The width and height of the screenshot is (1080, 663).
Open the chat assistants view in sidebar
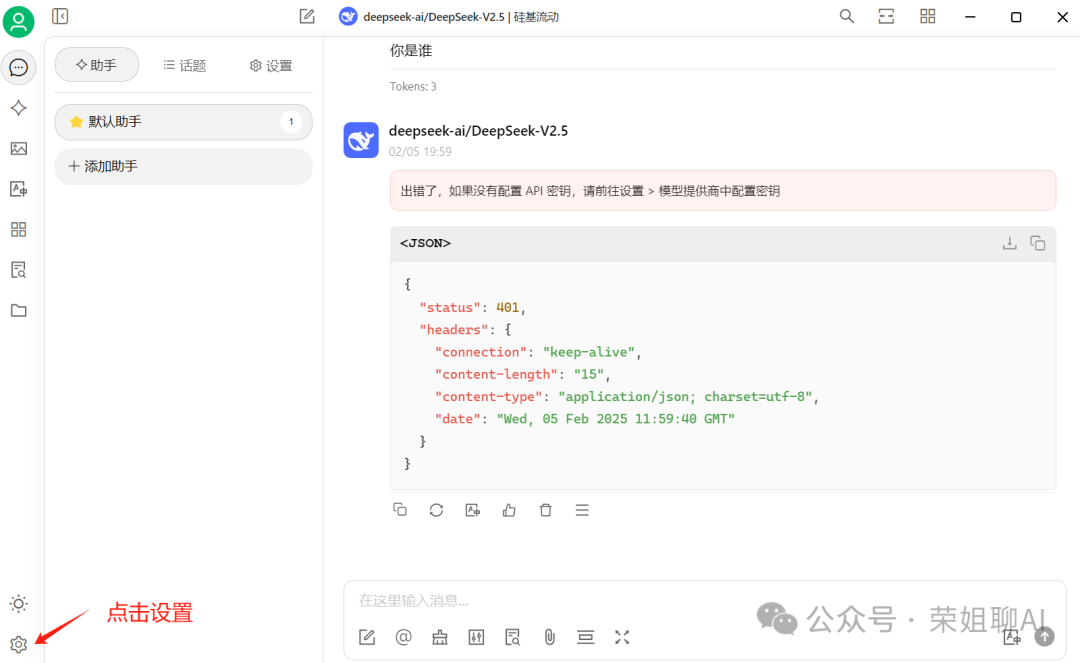[x=19, y=67]
